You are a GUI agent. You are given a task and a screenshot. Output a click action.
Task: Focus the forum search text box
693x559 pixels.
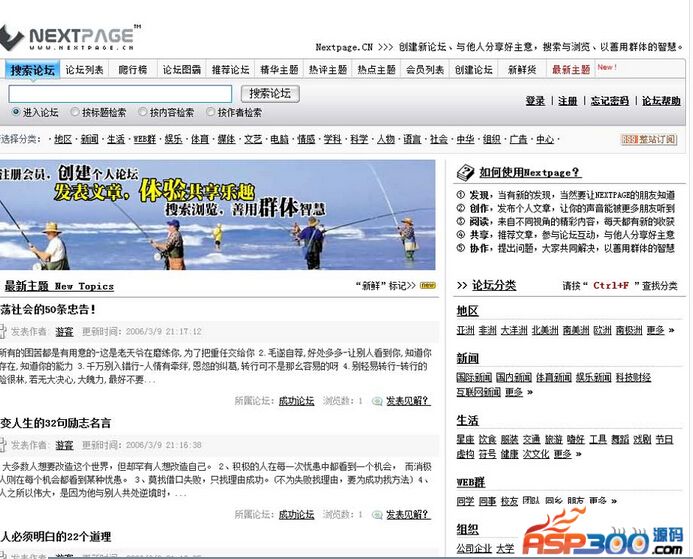click(x=120, y=94)
